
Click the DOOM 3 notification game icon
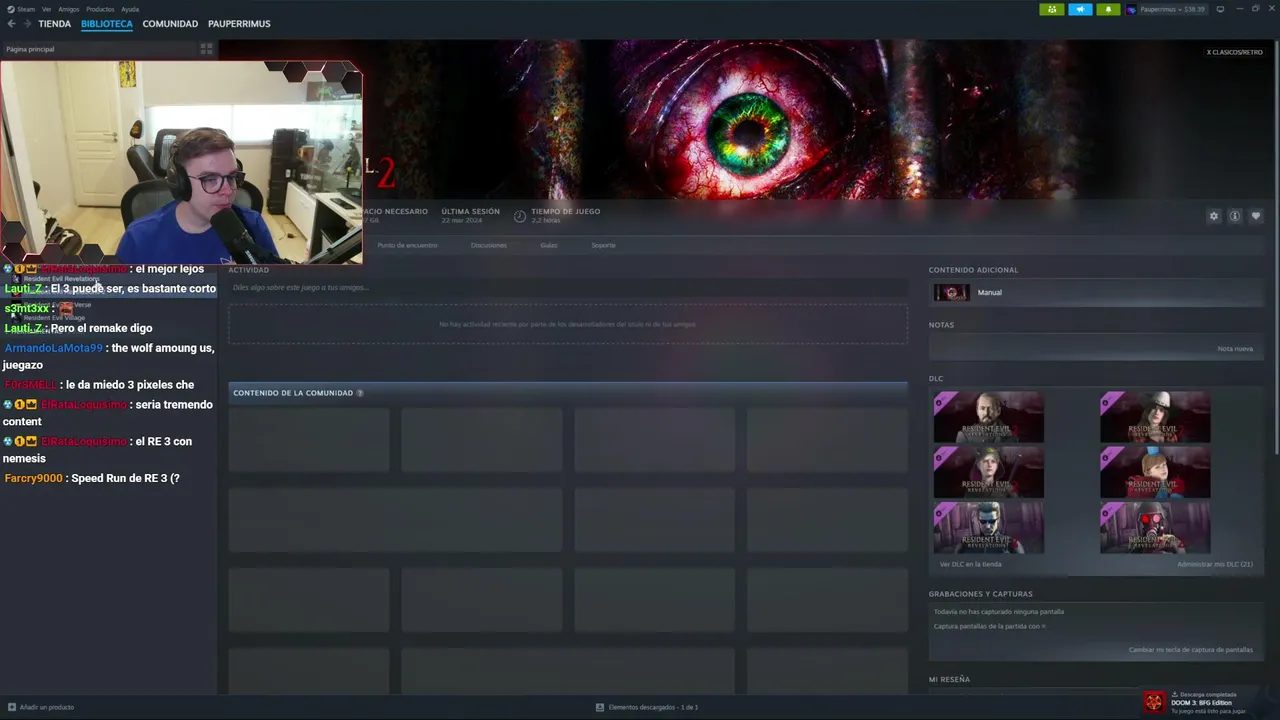[1155, 702]
